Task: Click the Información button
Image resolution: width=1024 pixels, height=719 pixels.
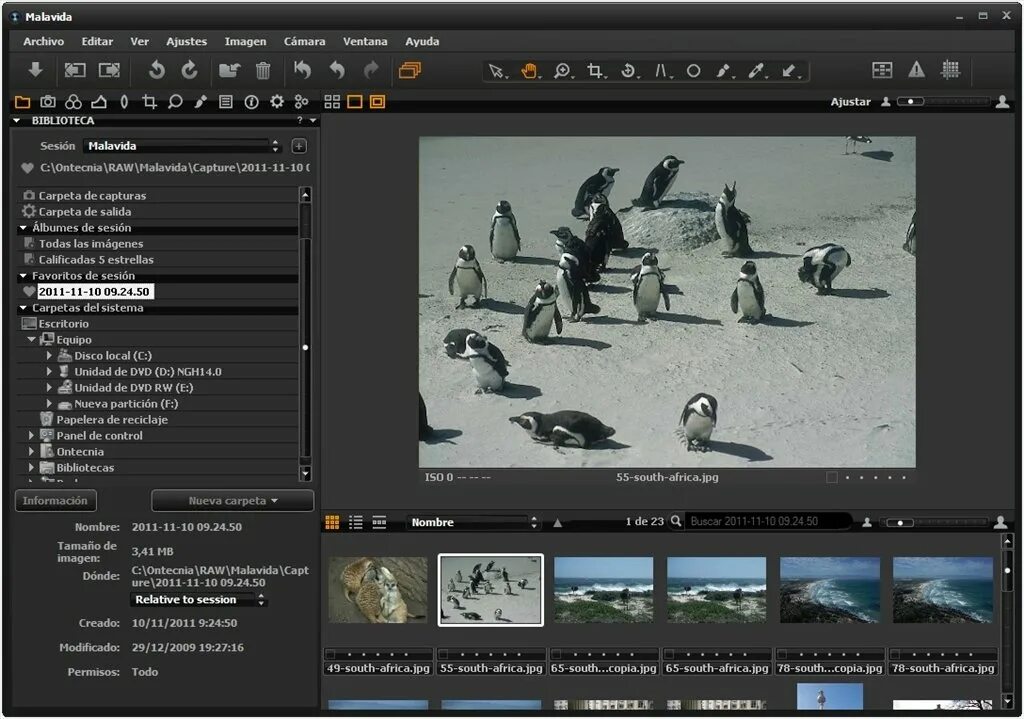Action: [55, 501]
